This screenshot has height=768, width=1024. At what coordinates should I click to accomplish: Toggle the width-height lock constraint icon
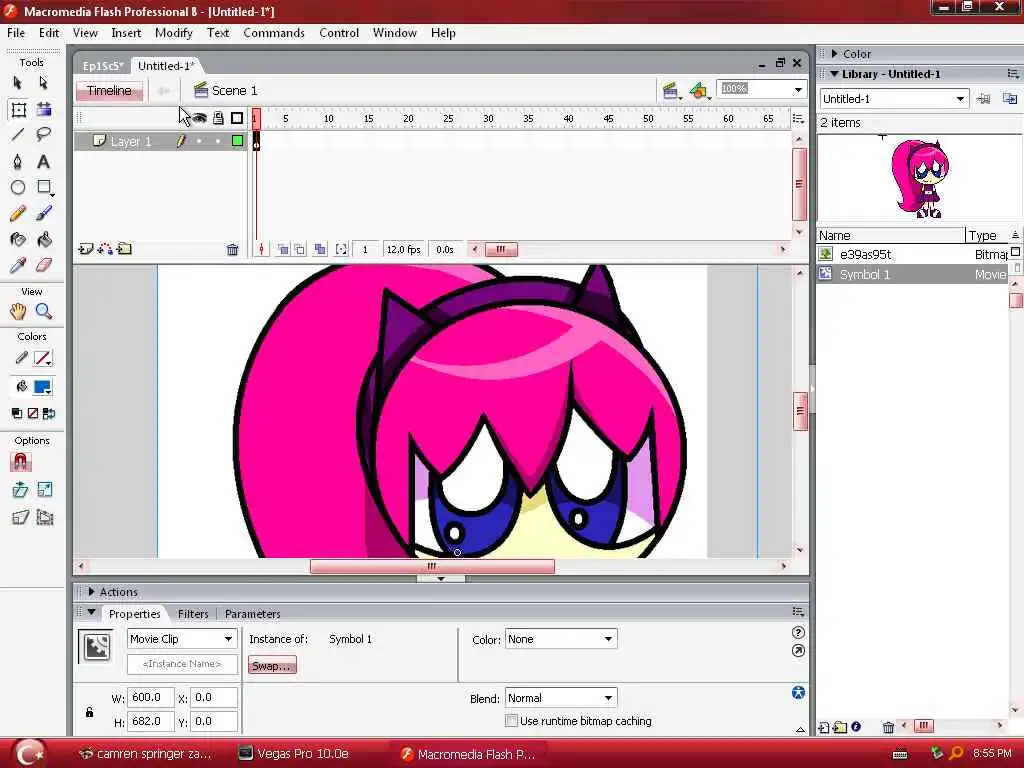click(89, 712)
